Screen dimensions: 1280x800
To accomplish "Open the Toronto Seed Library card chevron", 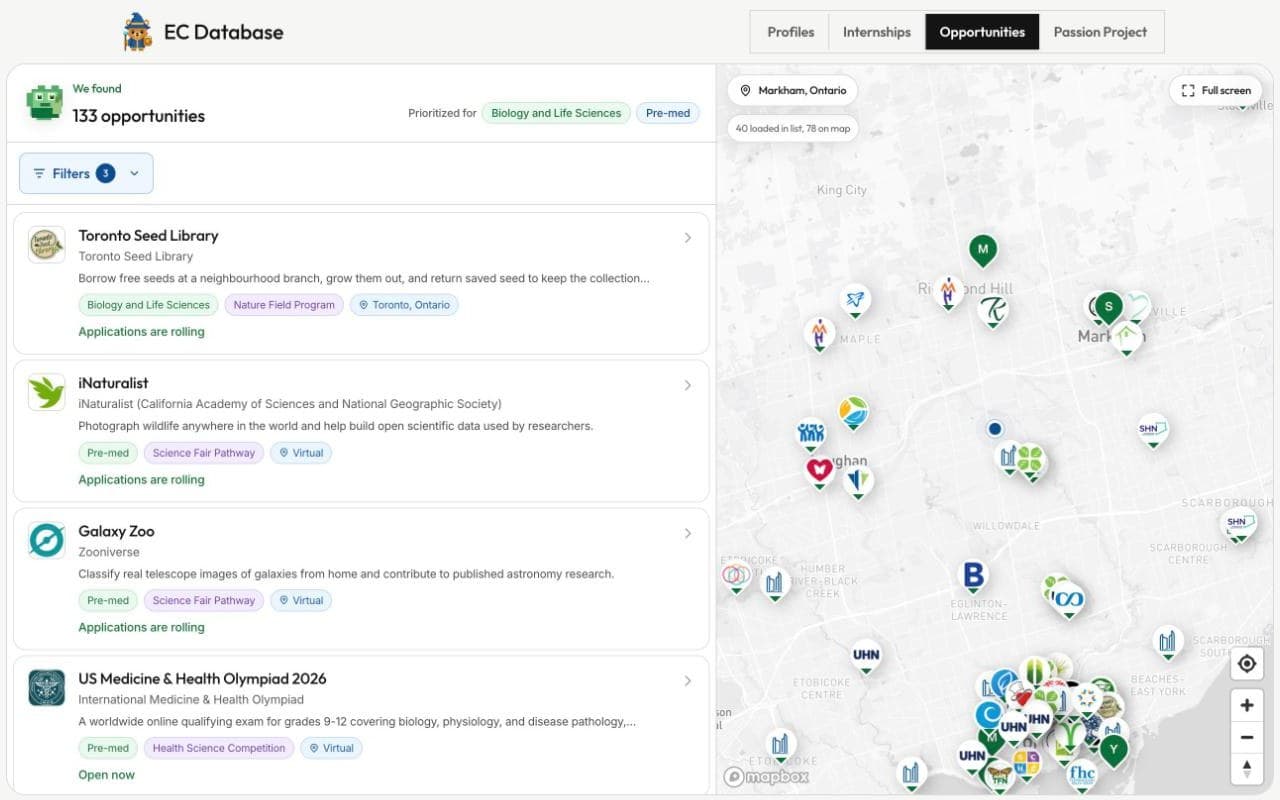I will click(688, 238).
